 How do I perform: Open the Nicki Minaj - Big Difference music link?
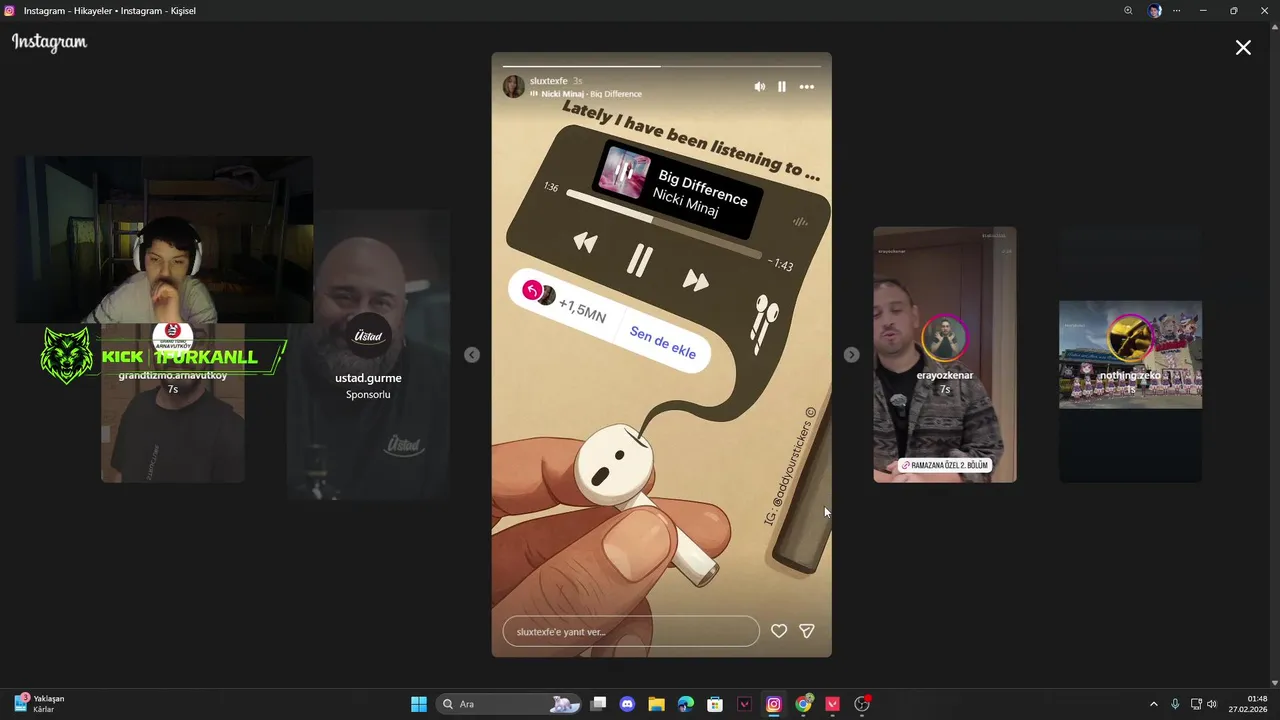[591, 94]
